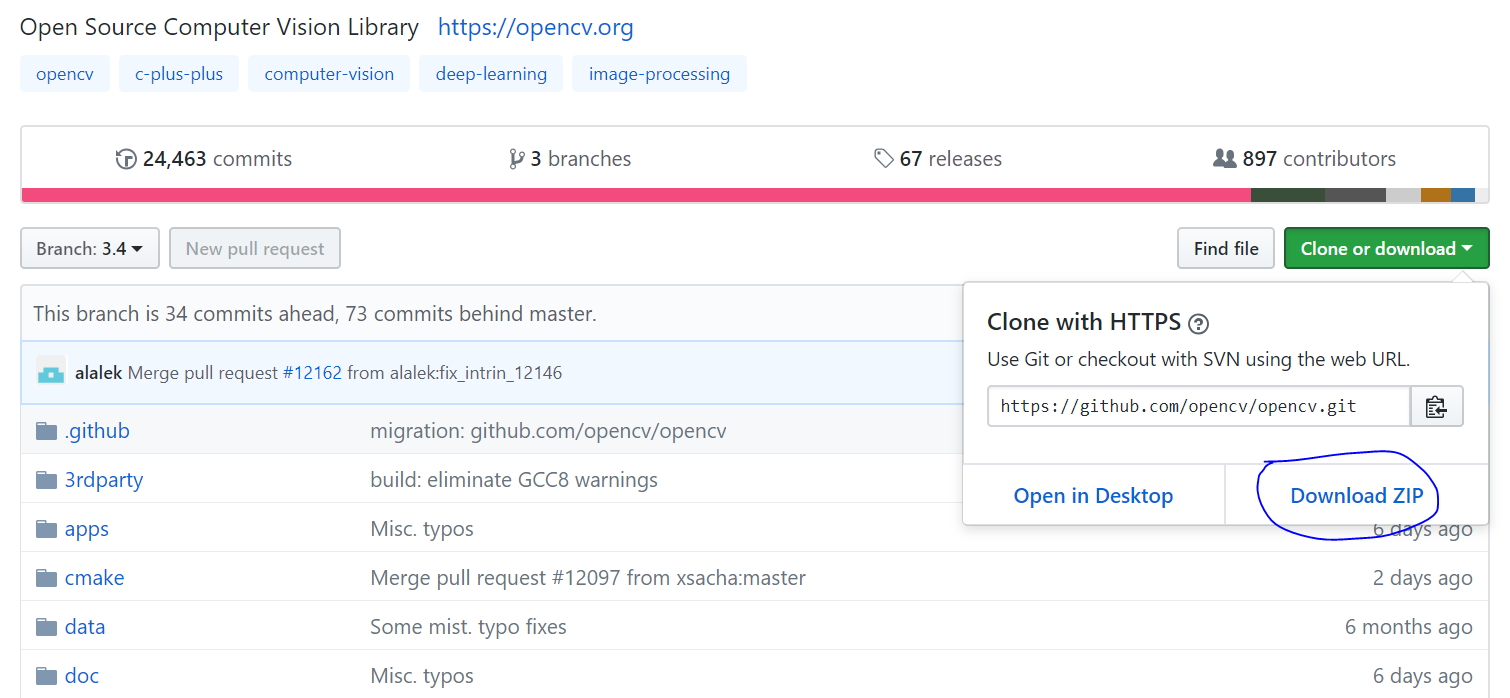
Task: View the 24,463 commits history
Action: [x=204, y=159]
